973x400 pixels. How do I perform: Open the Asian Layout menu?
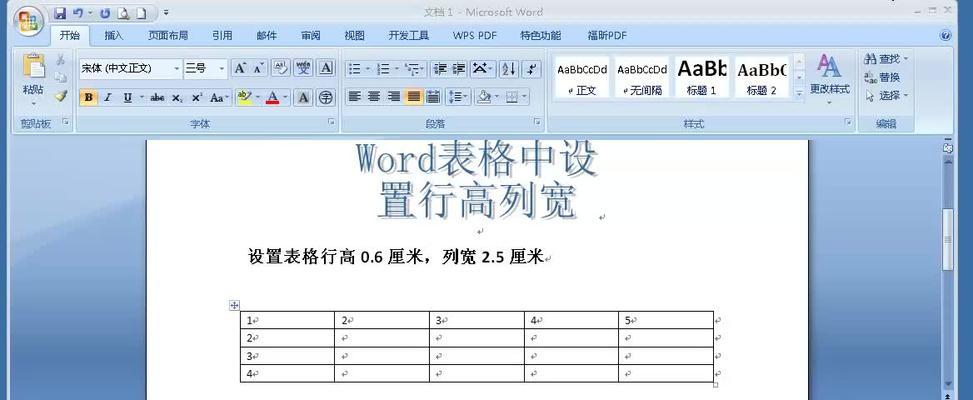click(x=482, y=68)
